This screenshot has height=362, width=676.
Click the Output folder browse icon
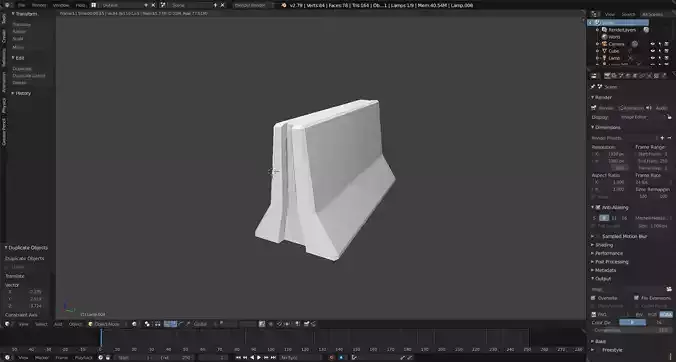click(x=669, y=289)
